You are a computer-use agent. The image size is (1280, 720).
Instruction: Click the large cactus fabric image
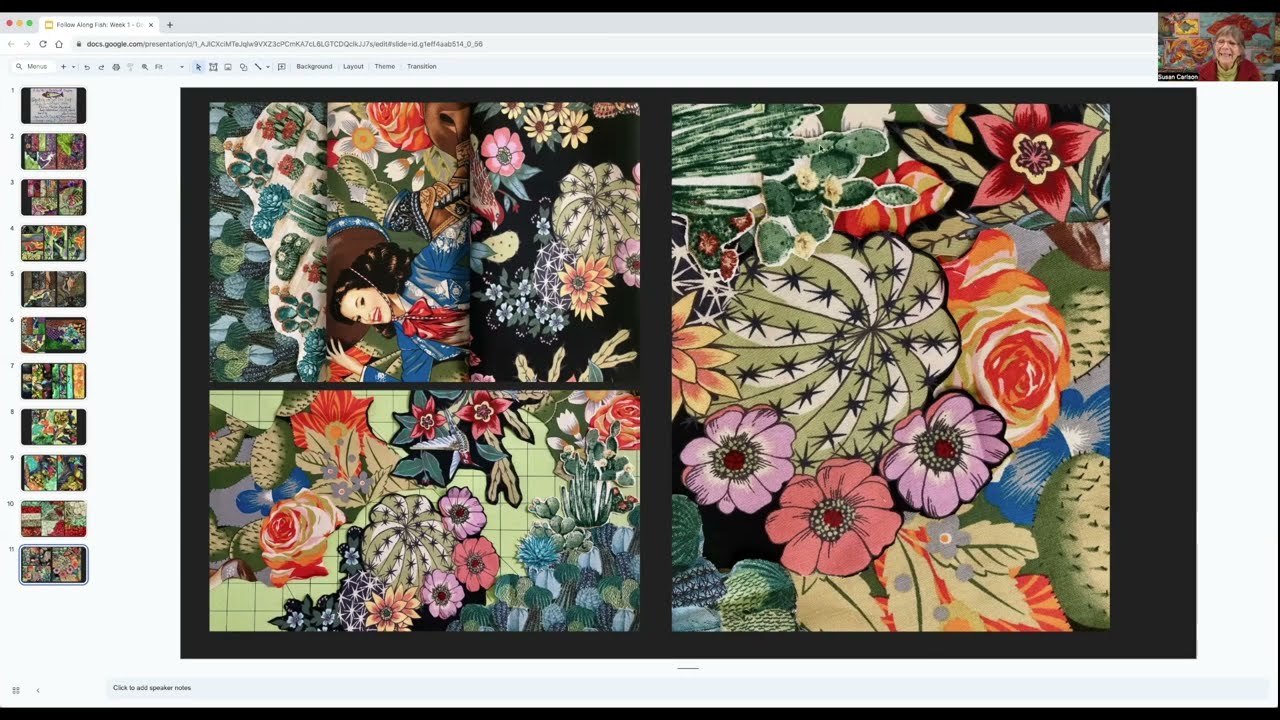click(890, 367)
